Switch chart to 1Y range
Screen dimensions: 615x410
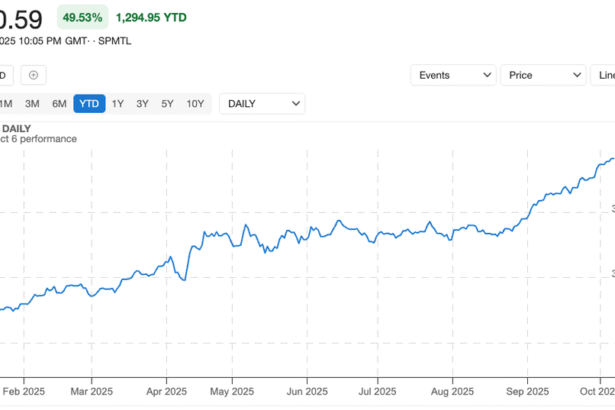click(x=118, y=103)
